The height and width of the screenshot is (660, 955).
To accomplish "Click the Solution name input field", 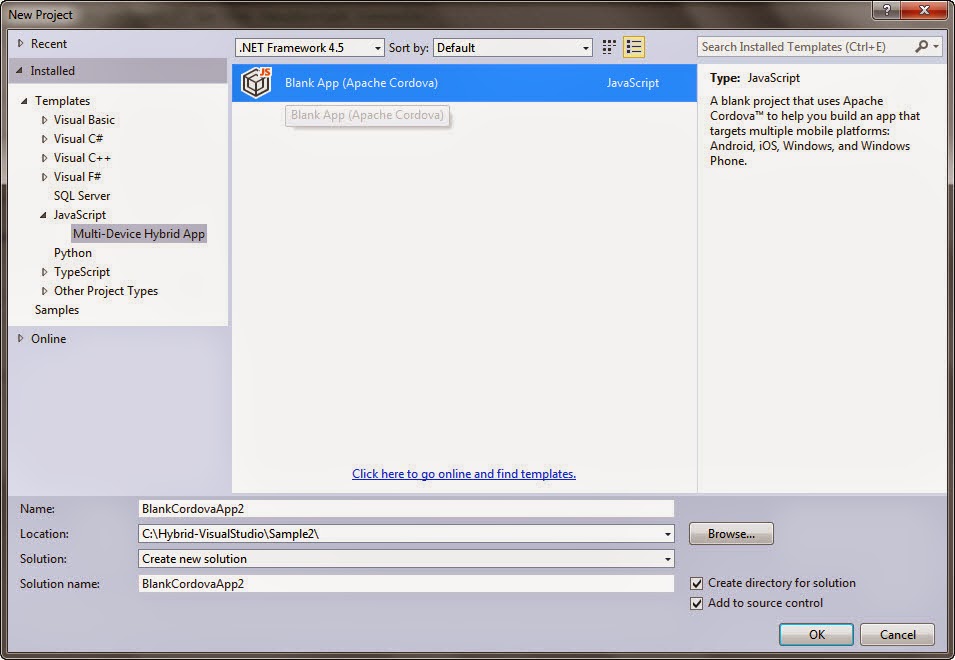I will coord(406,584).
